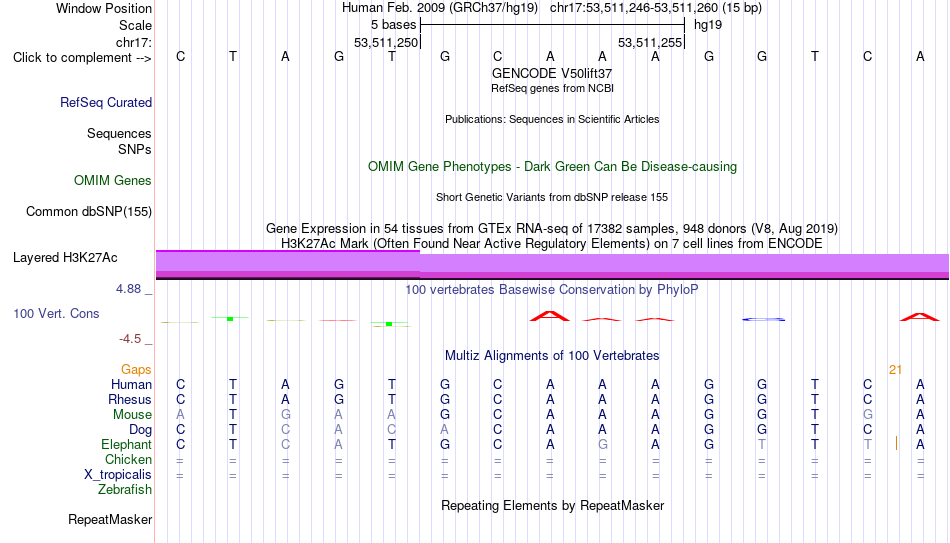Click the orange gap count 21
950x543 pixels.
point(895,370)
